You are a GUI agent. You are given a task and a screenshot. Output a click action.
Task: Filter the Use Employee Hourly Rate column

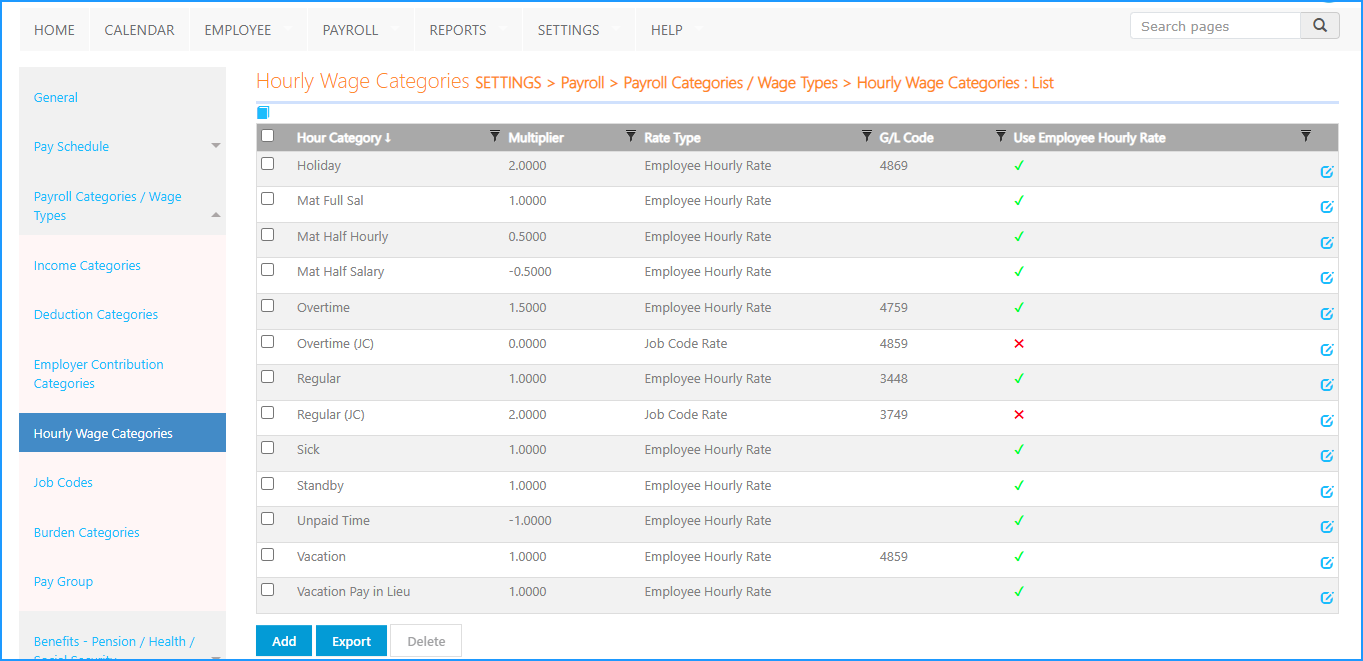point(1305,136)
